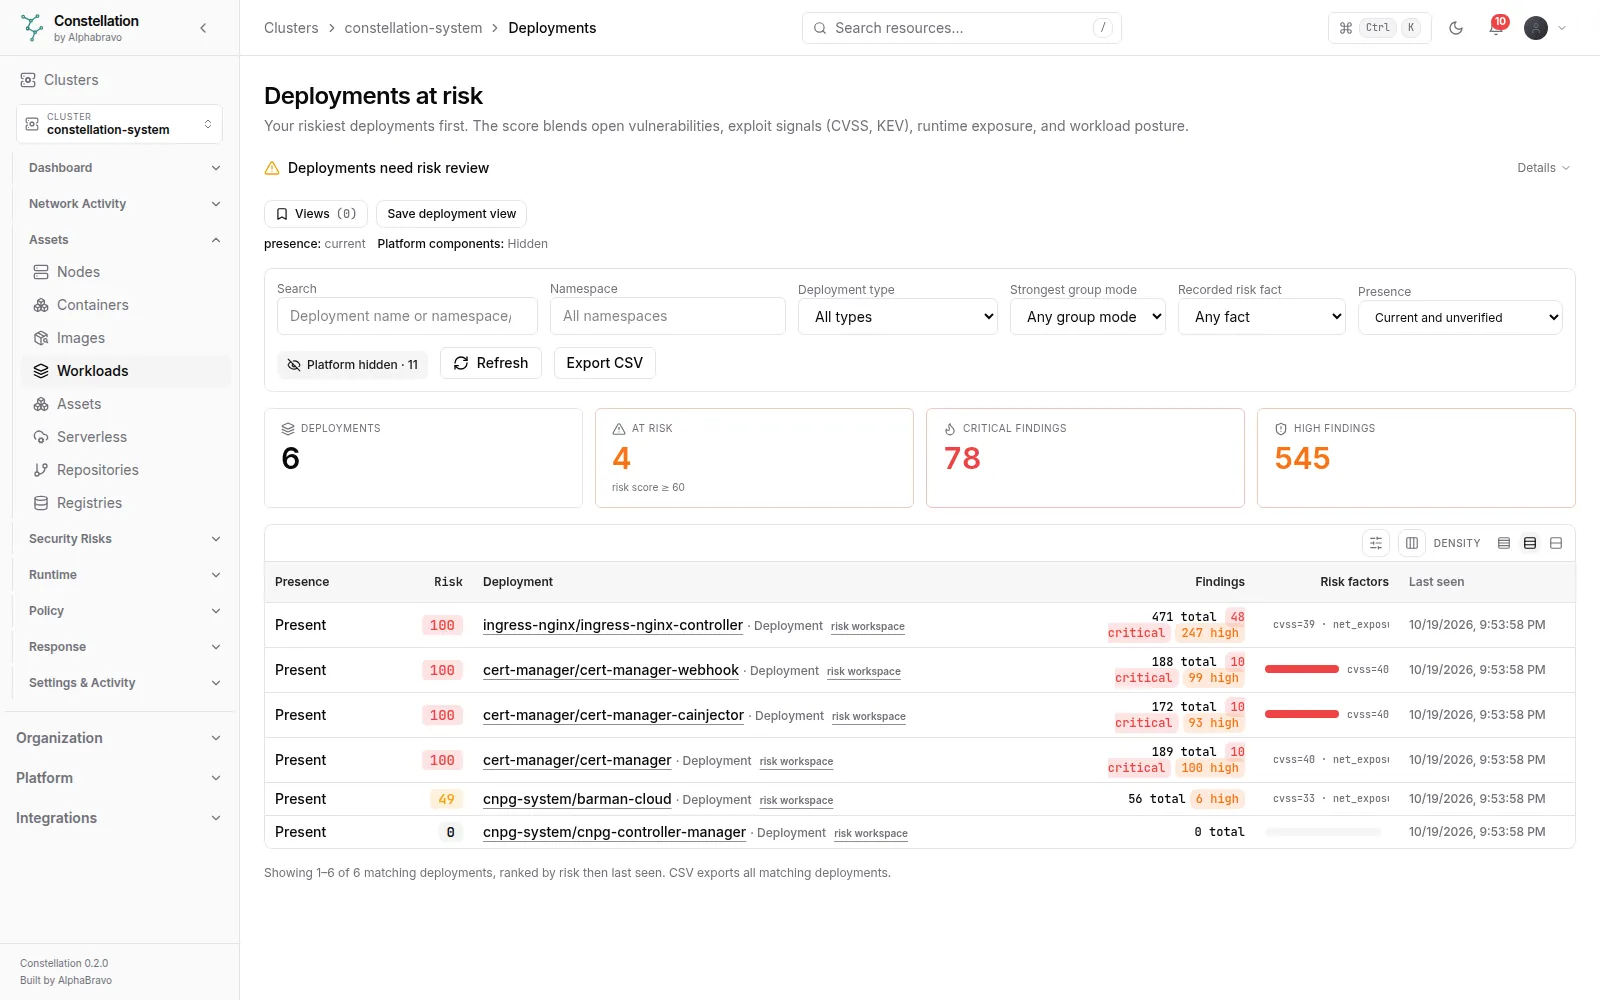
Task: Open the Presence filter dropdown
Action: click(1460, 318)
